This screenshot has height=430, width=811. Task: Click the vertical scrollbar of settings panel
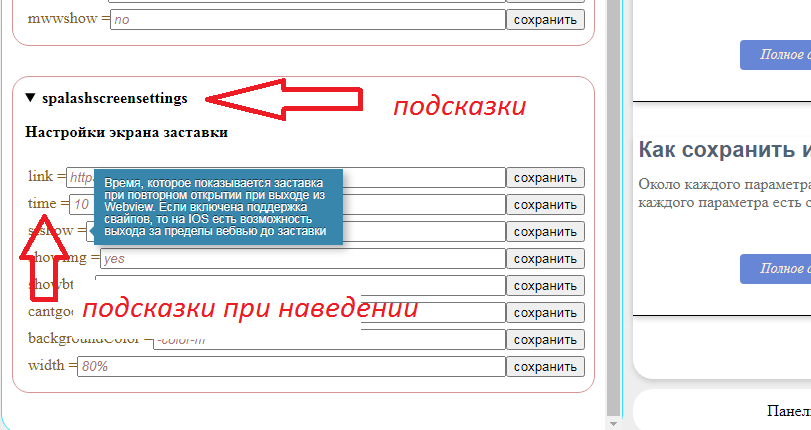(614, 200)
